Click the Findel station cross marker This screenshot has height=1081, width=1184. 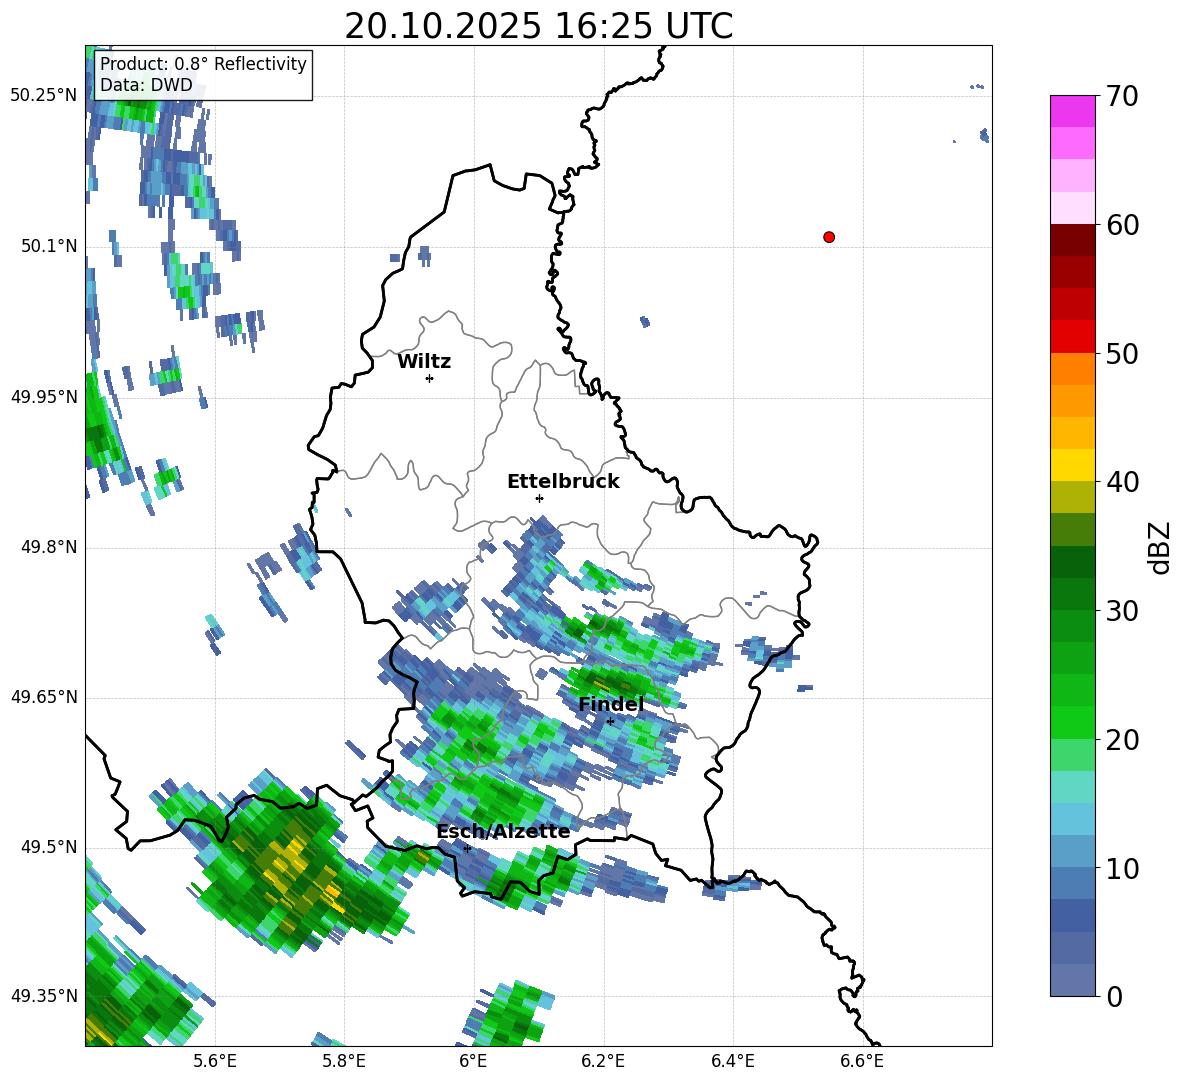(610, 722)
